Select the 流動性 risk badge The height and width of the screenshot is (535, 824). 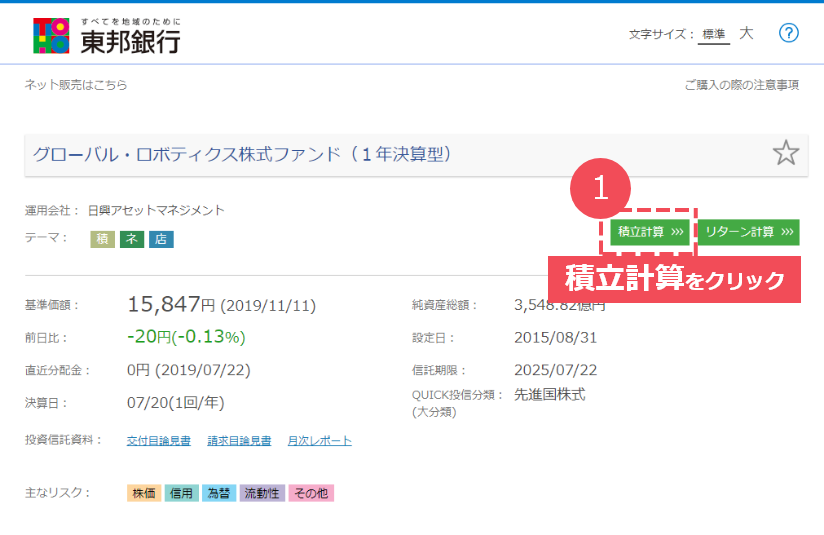point(262,493)
